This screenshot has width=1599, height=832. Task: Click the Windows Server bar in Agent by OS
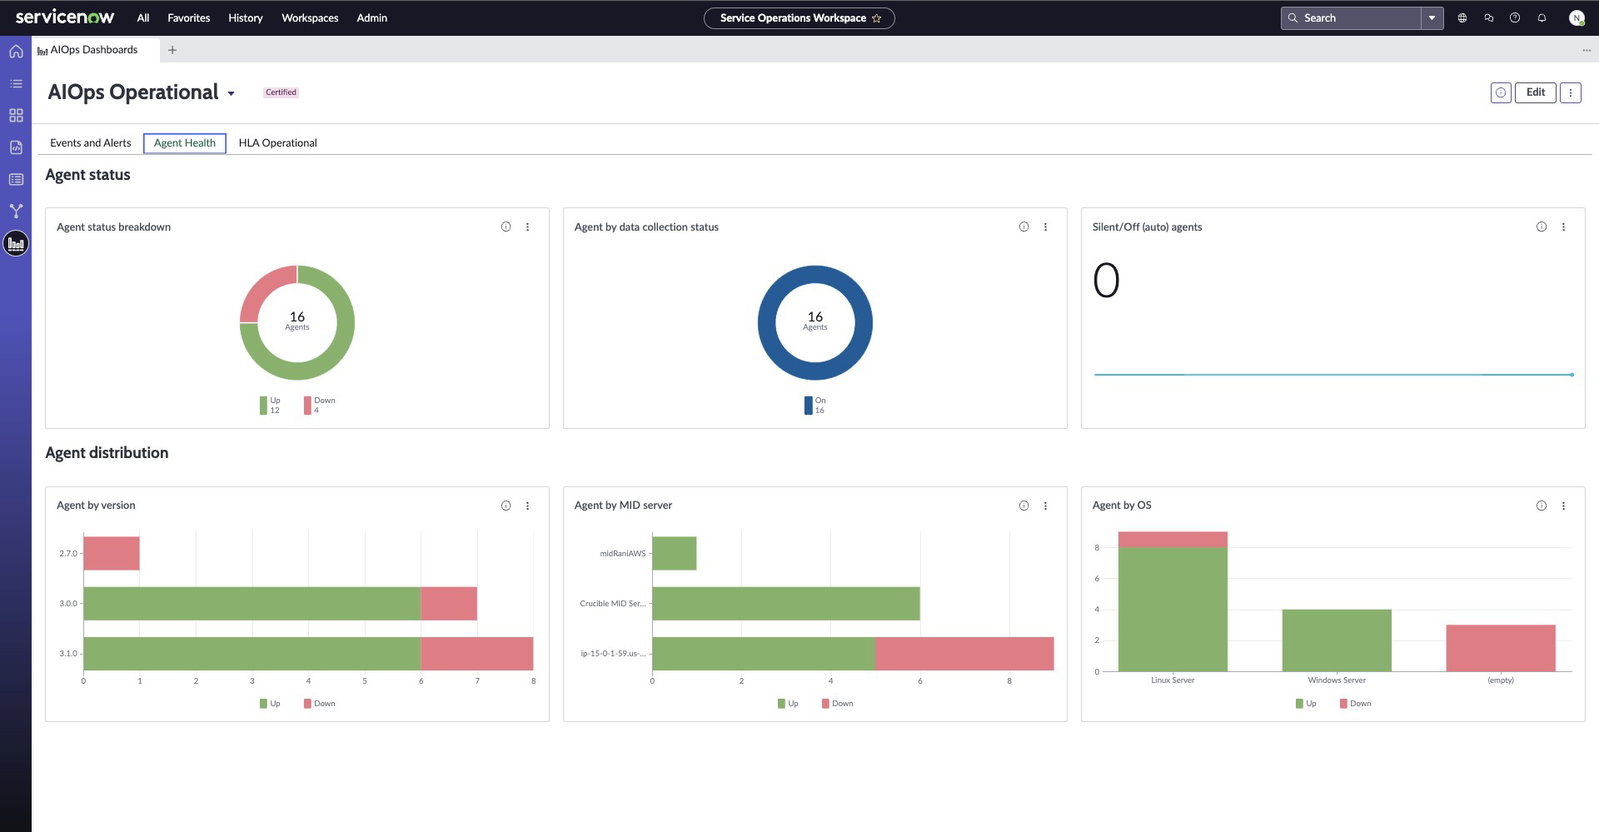coord(1337,641)
